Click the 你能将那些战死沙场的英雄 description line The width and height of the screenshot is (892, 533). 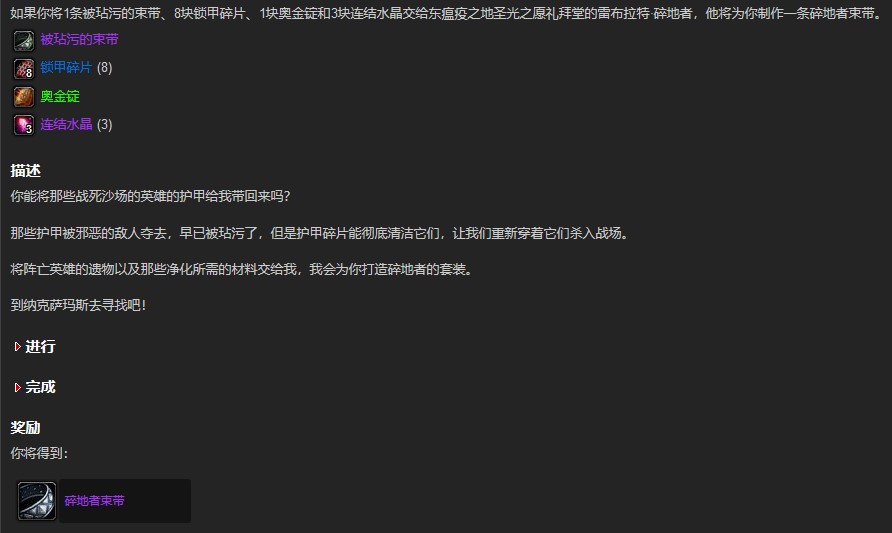151,196
